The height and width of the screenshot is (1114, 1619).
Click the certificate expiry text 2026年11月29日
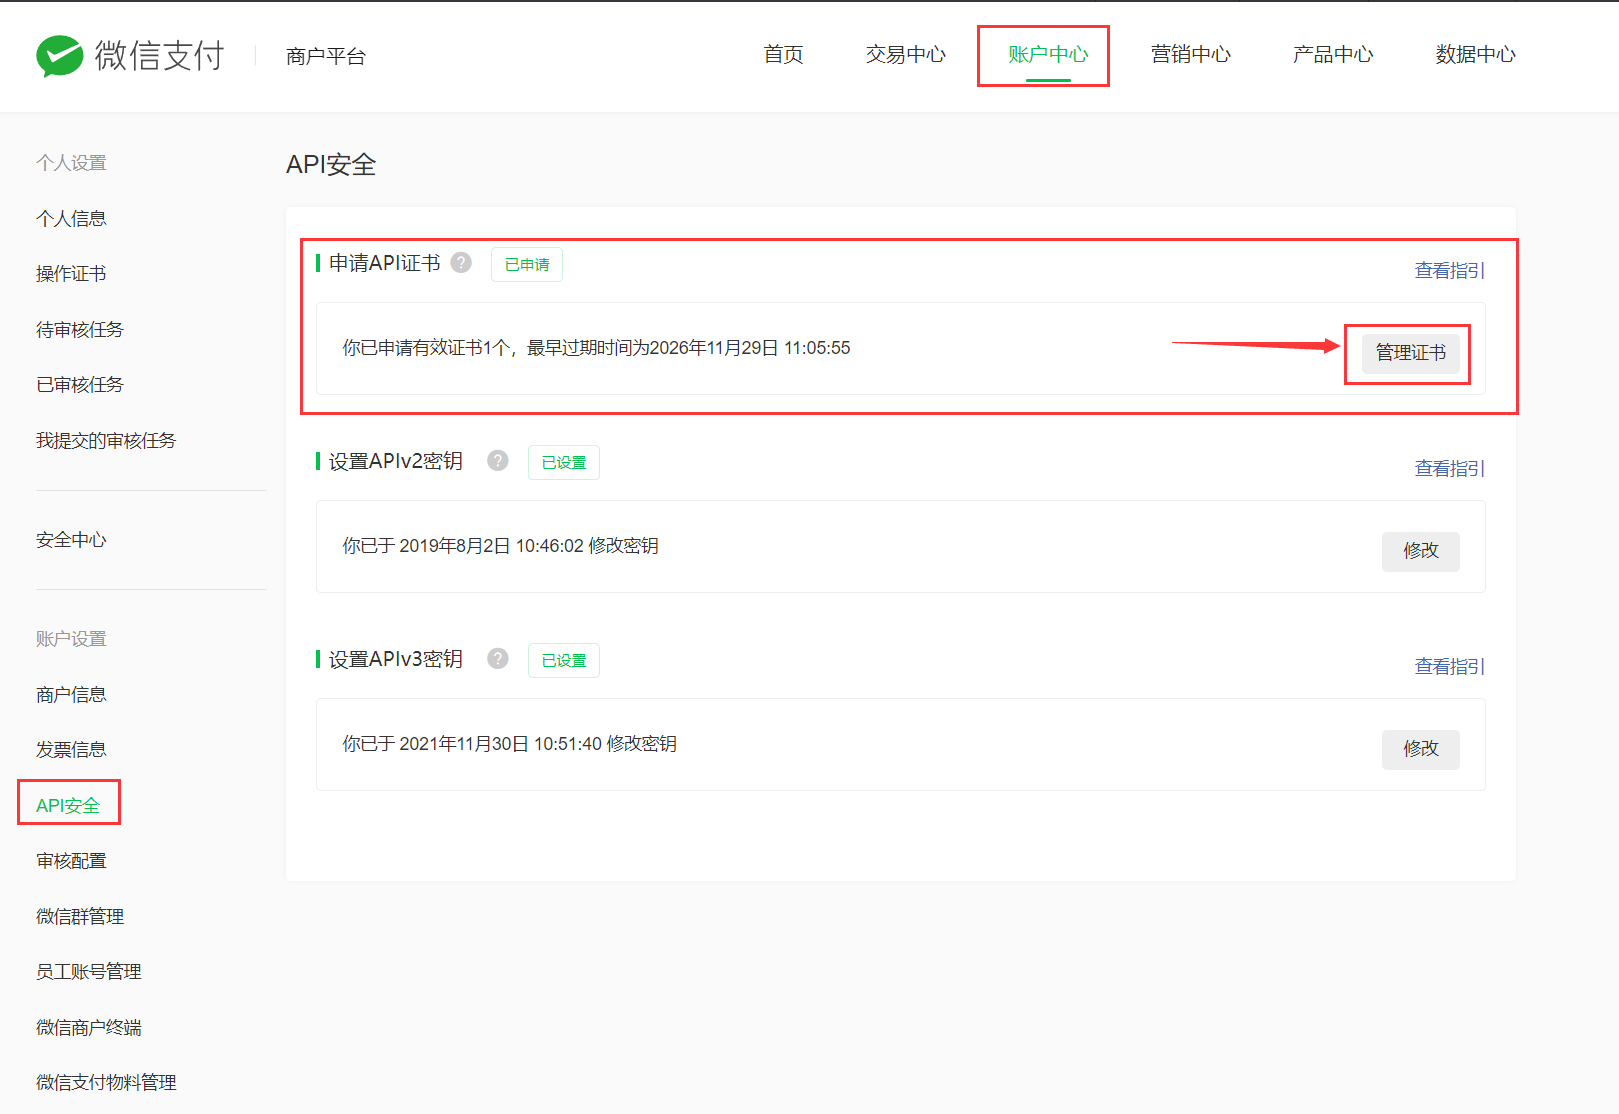click(x=714, y=348)
